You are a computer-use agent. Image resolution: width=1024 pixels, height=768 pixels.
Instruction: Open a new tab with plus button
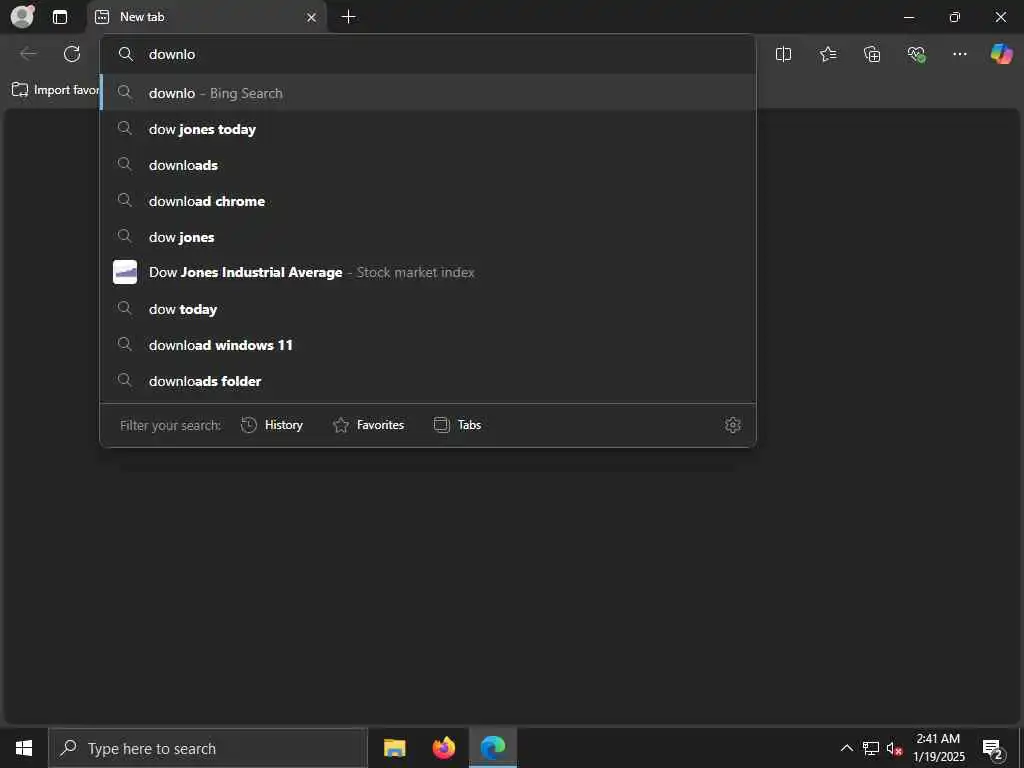(x=349, y=17)
